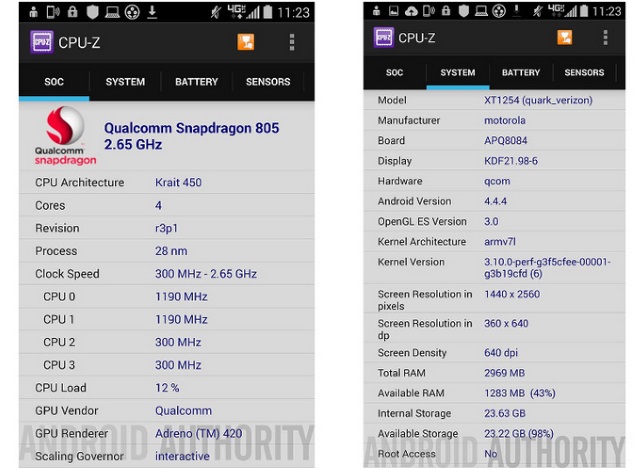635x468 pixels.
Task: Select SOC tab in left screen
Action: tap(54, 81)
